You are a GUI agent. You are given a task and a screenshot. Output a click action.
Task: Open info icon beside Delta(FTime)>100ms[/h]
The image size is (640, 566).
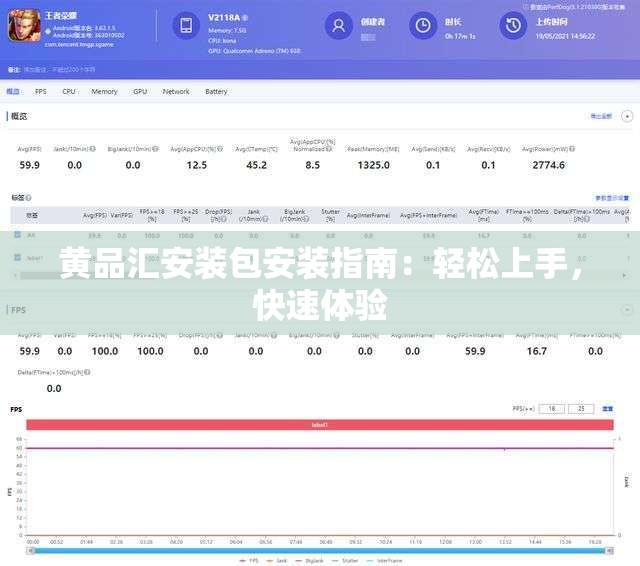pyautogui.click(x=87, y=372)
